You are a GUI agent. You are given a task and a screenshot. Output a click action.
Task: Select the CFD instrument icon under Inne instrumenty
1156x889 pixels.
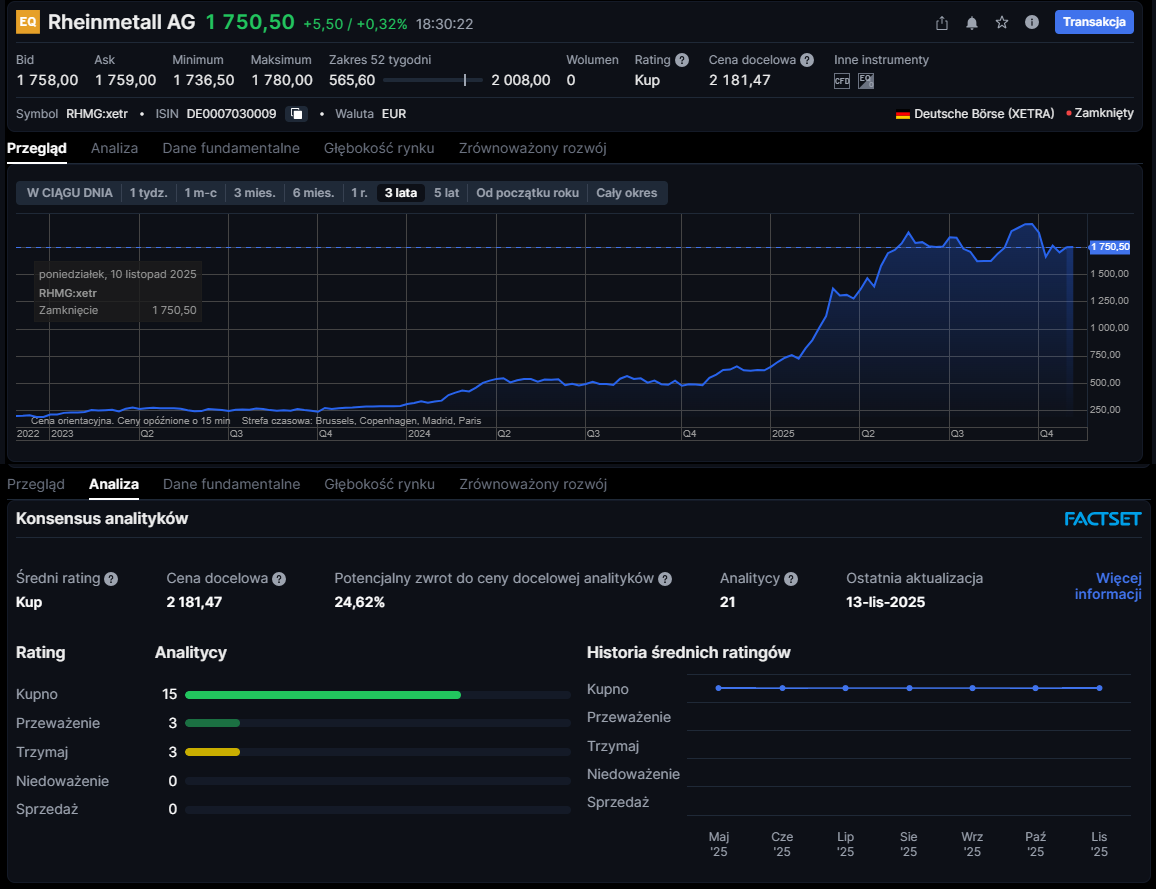pos(842,81)
